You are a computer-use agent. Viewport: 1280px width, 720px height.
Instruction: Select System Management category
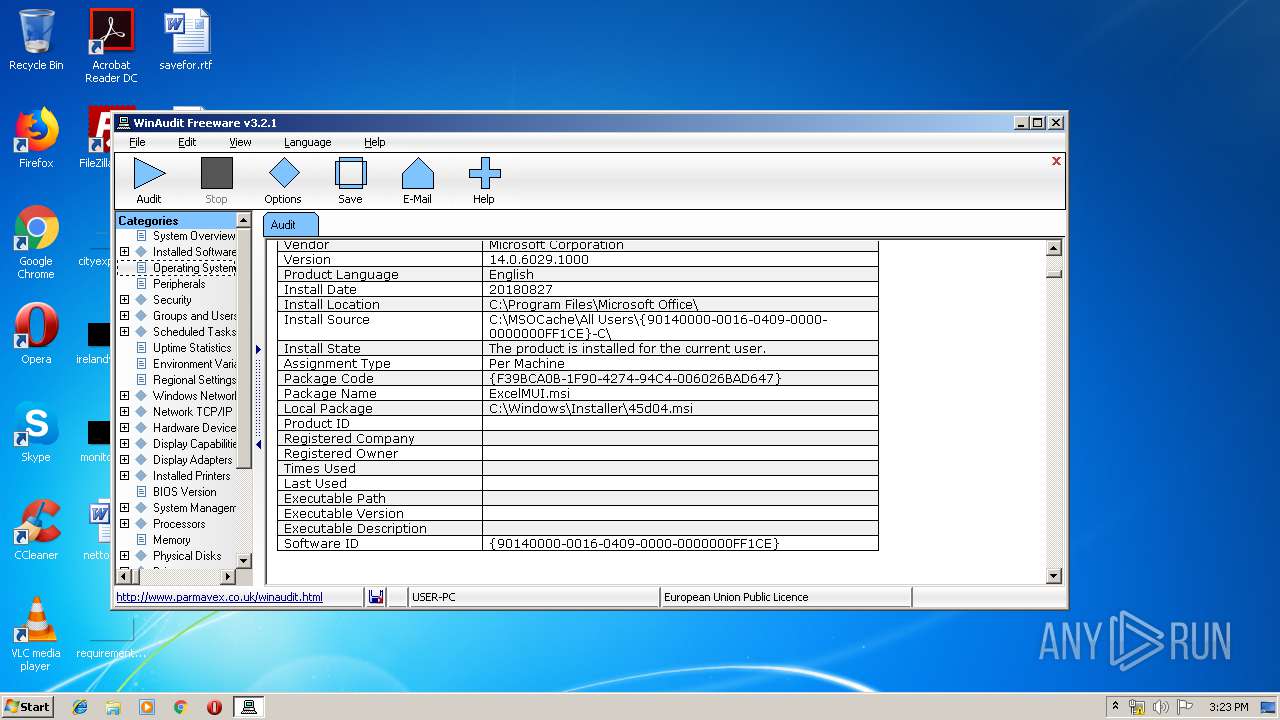tap(194, 508)
